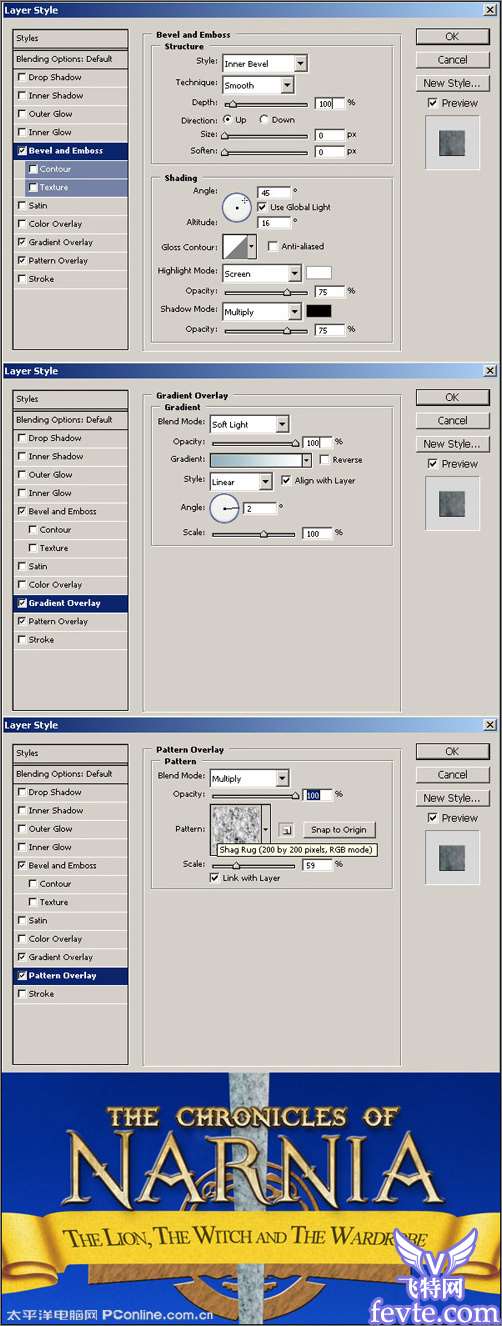Toggle the Use Global Light checkbox
This screenshot has width=502, height=1326.
(x=262, y=207)
